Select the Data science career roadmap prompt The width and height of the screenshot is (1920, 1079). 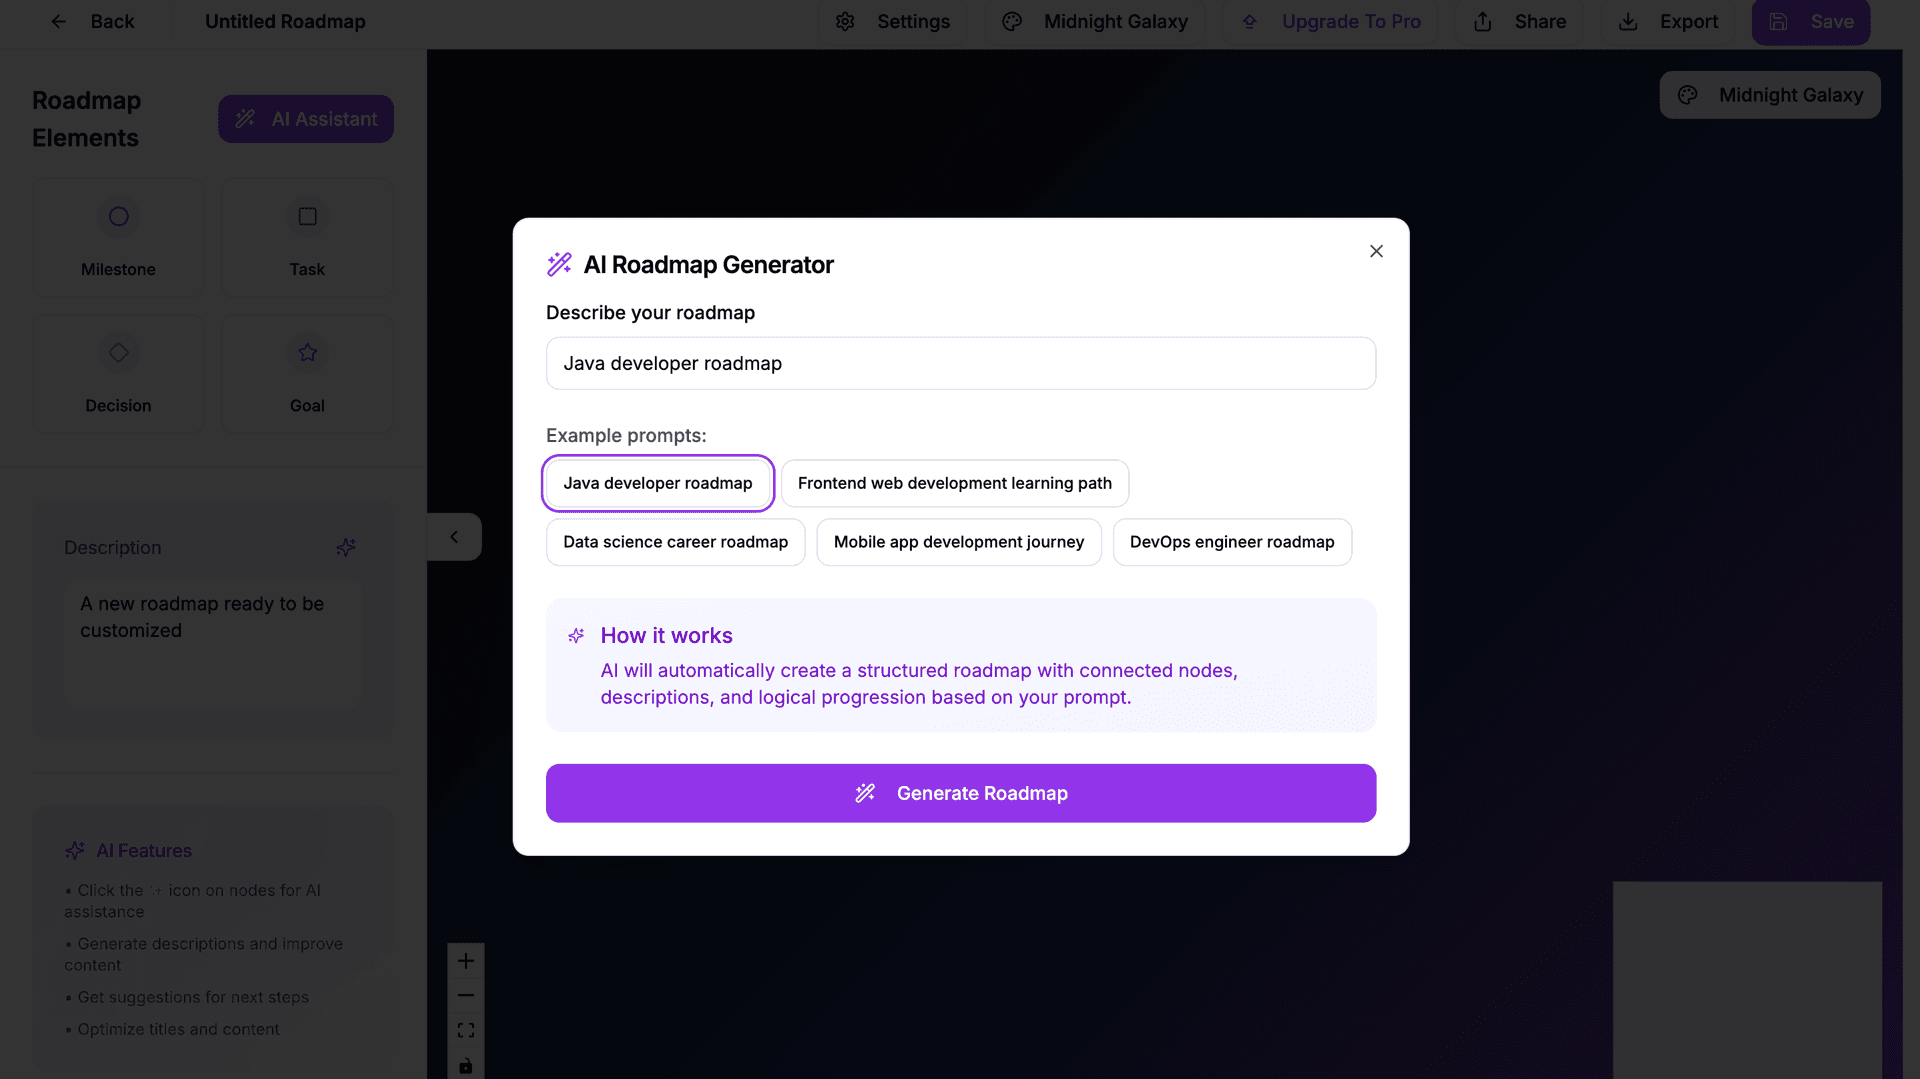tap(675, 541)
